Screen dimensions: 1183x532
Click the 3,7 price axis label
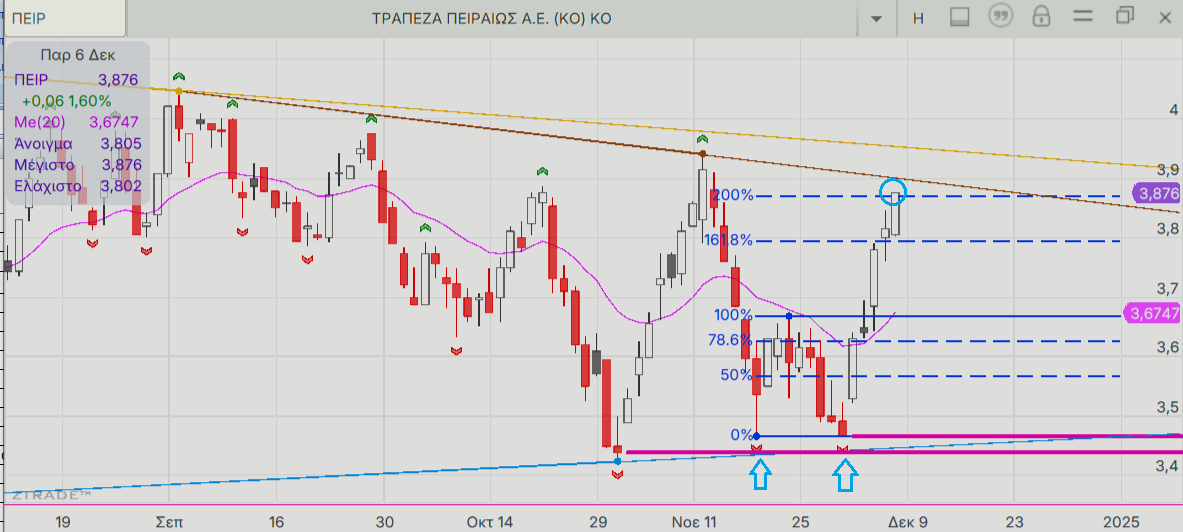1168,288
